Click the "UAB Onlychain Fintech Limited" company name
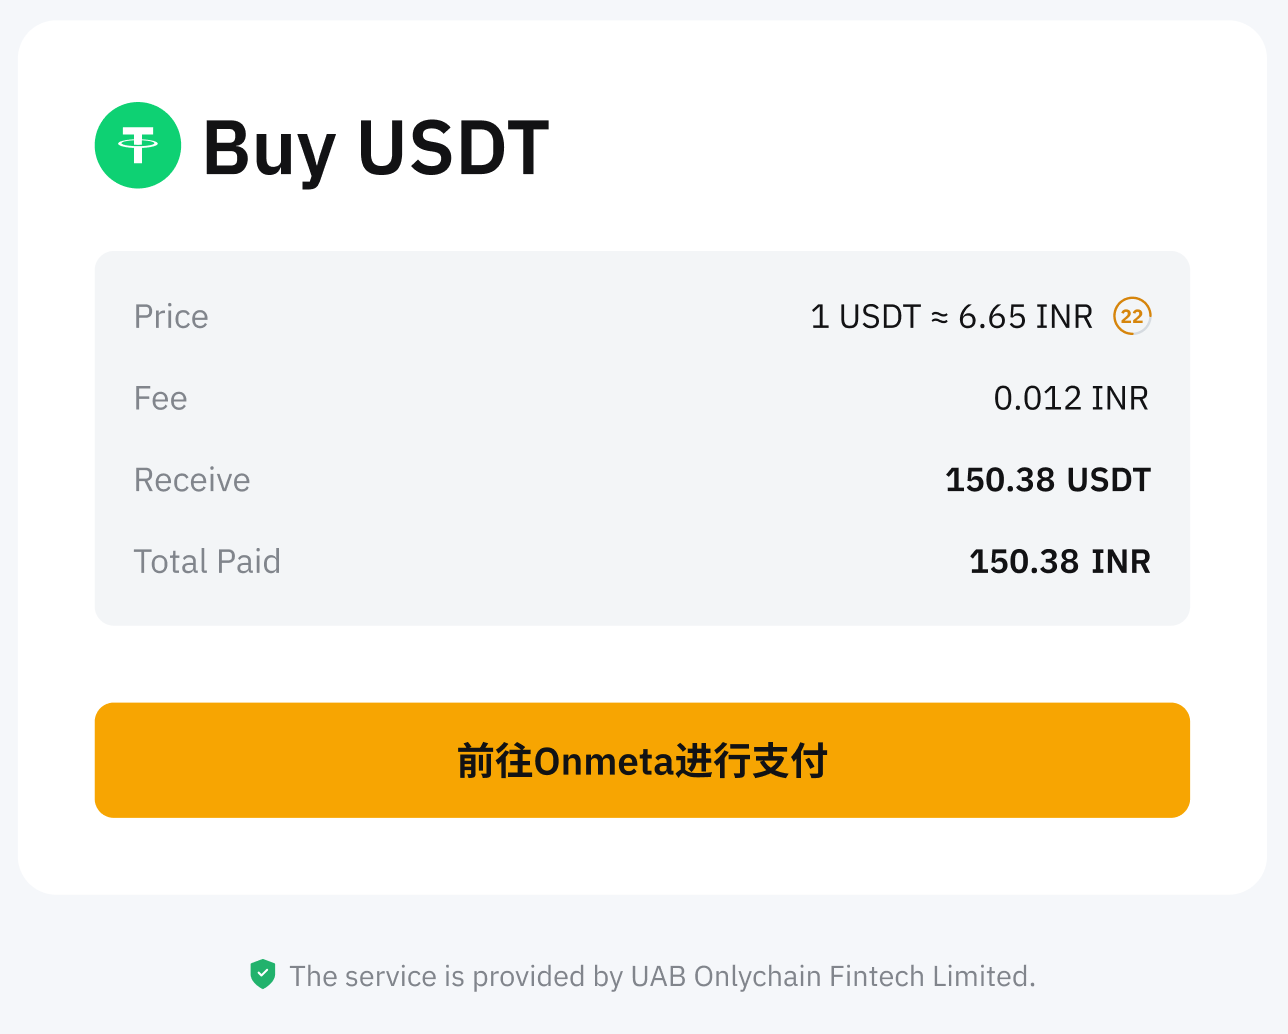The height and width of the screenshot is (1034, 1288). point(832,976)
